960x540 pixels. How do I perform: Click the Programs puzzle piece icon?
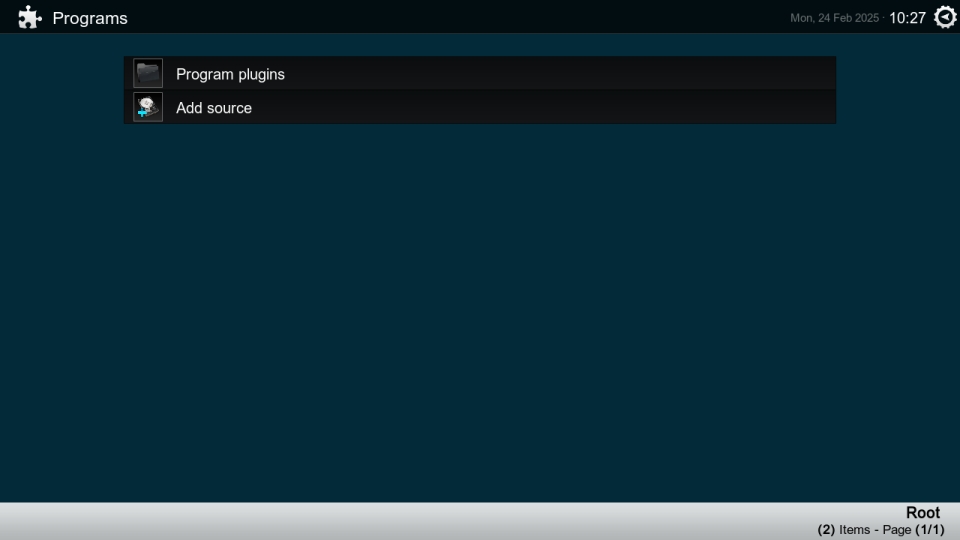pos(29,18)
